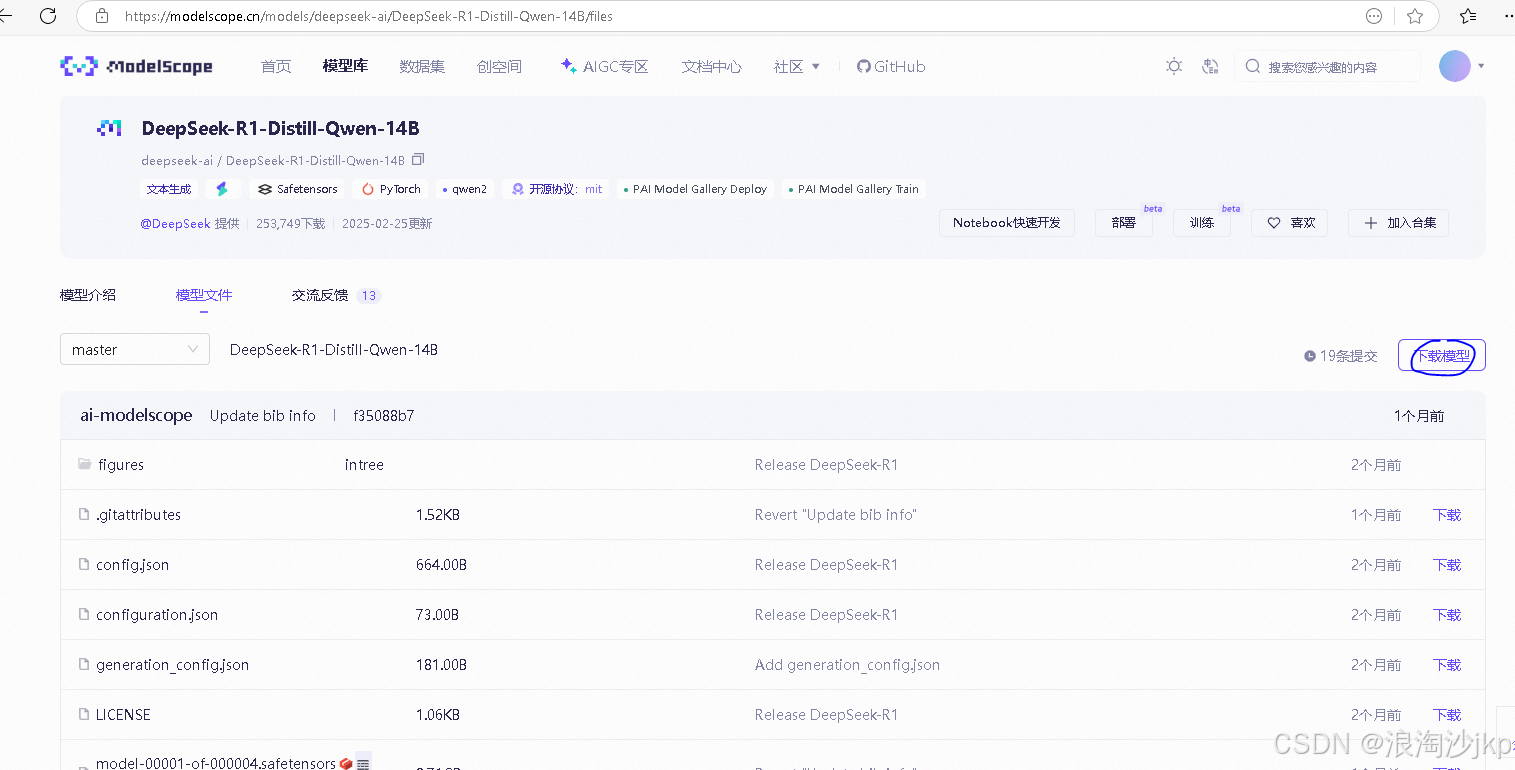Click the lightning tag icon
The height and width of the screenshot is (770, 1515).
click(x=222, y=189)
